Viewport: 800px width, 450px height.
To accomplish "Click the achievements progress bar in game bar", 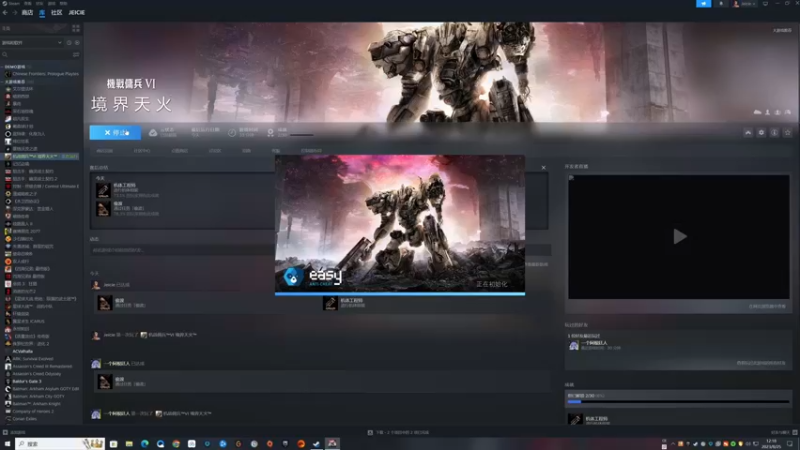I will click(x=302, y=135).
